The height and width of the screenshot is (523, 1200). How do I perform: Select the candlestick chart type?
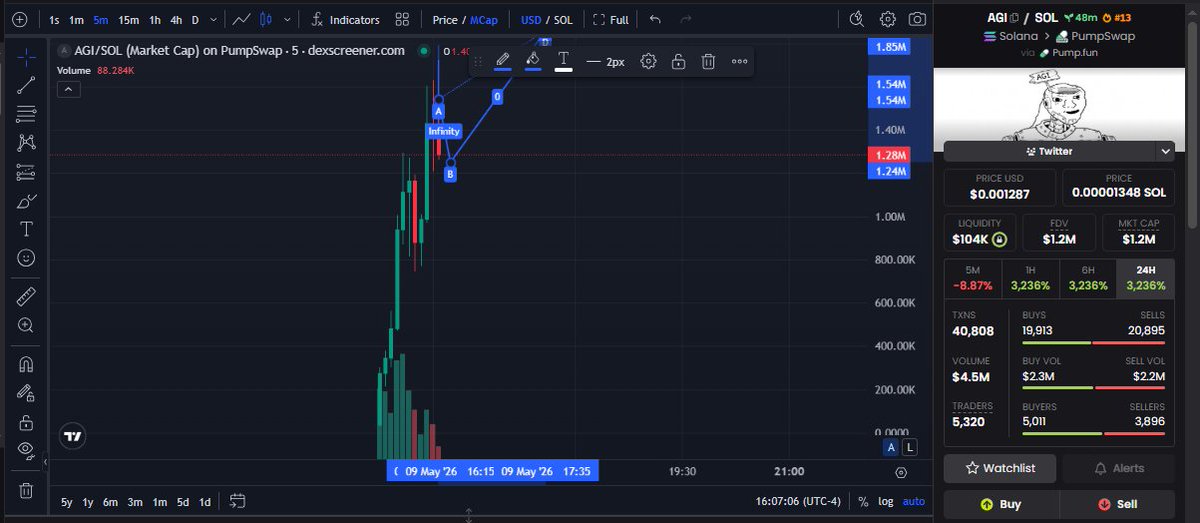click(x=265, y=19)
